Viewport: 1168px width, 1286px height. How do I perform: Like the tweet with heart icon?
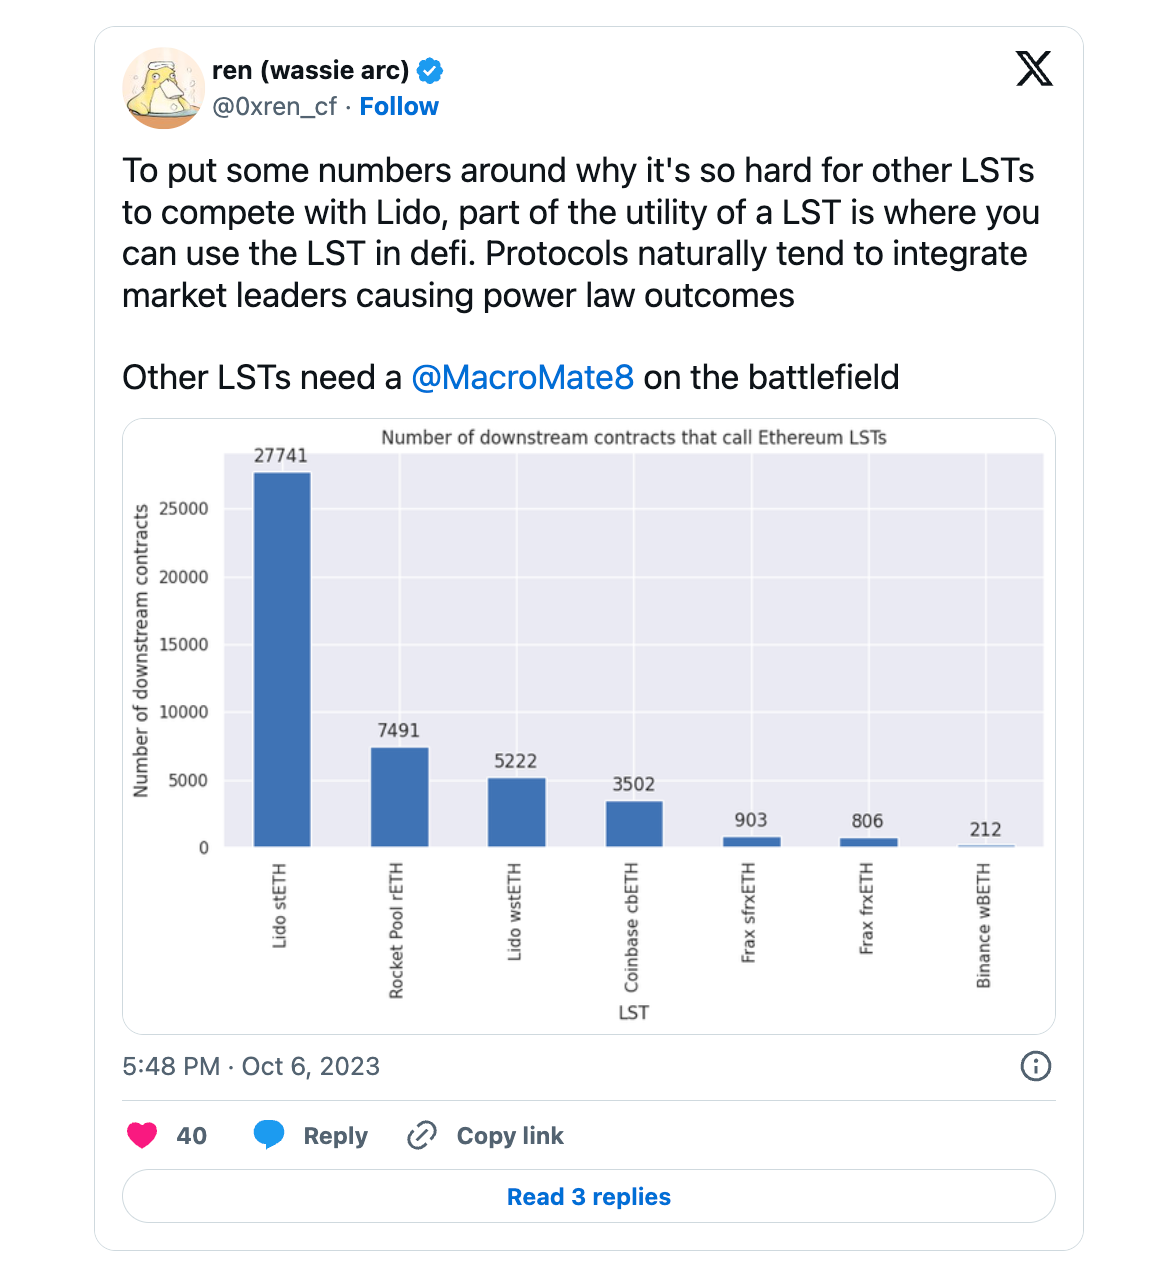tap(142, 1135)
